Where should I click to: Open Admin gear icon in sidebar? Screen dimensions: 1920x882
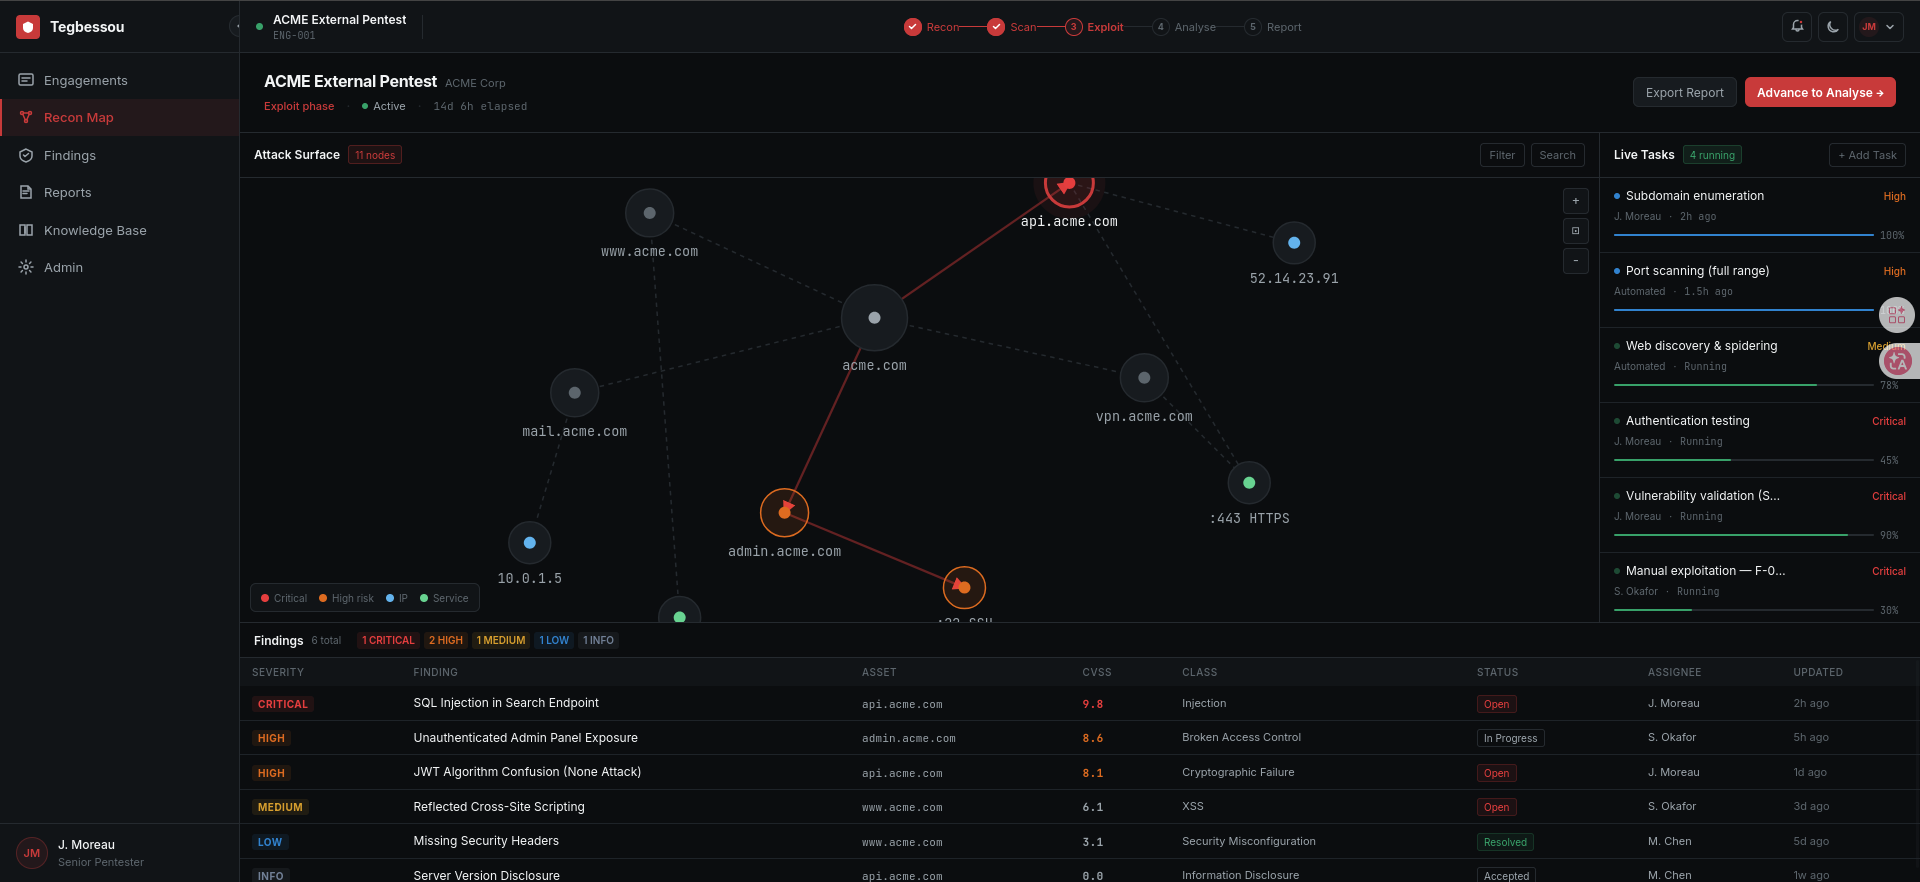click(x=26, y=267)
